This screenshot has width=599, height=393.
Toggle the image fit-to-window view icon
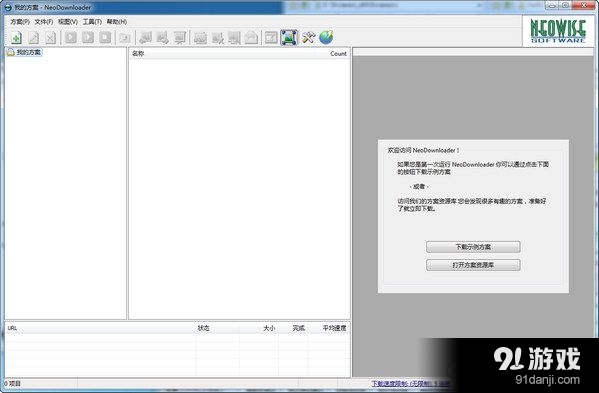(289, 37)
